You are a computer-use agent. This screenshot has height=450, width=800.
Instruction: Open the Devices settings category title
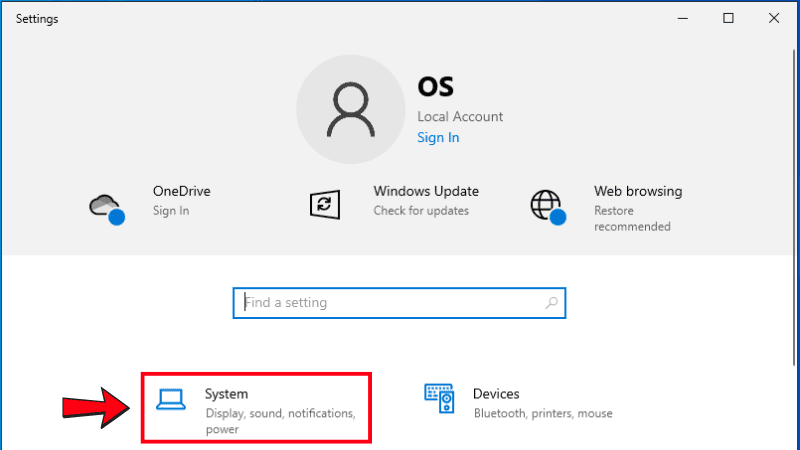click(496, 394)
